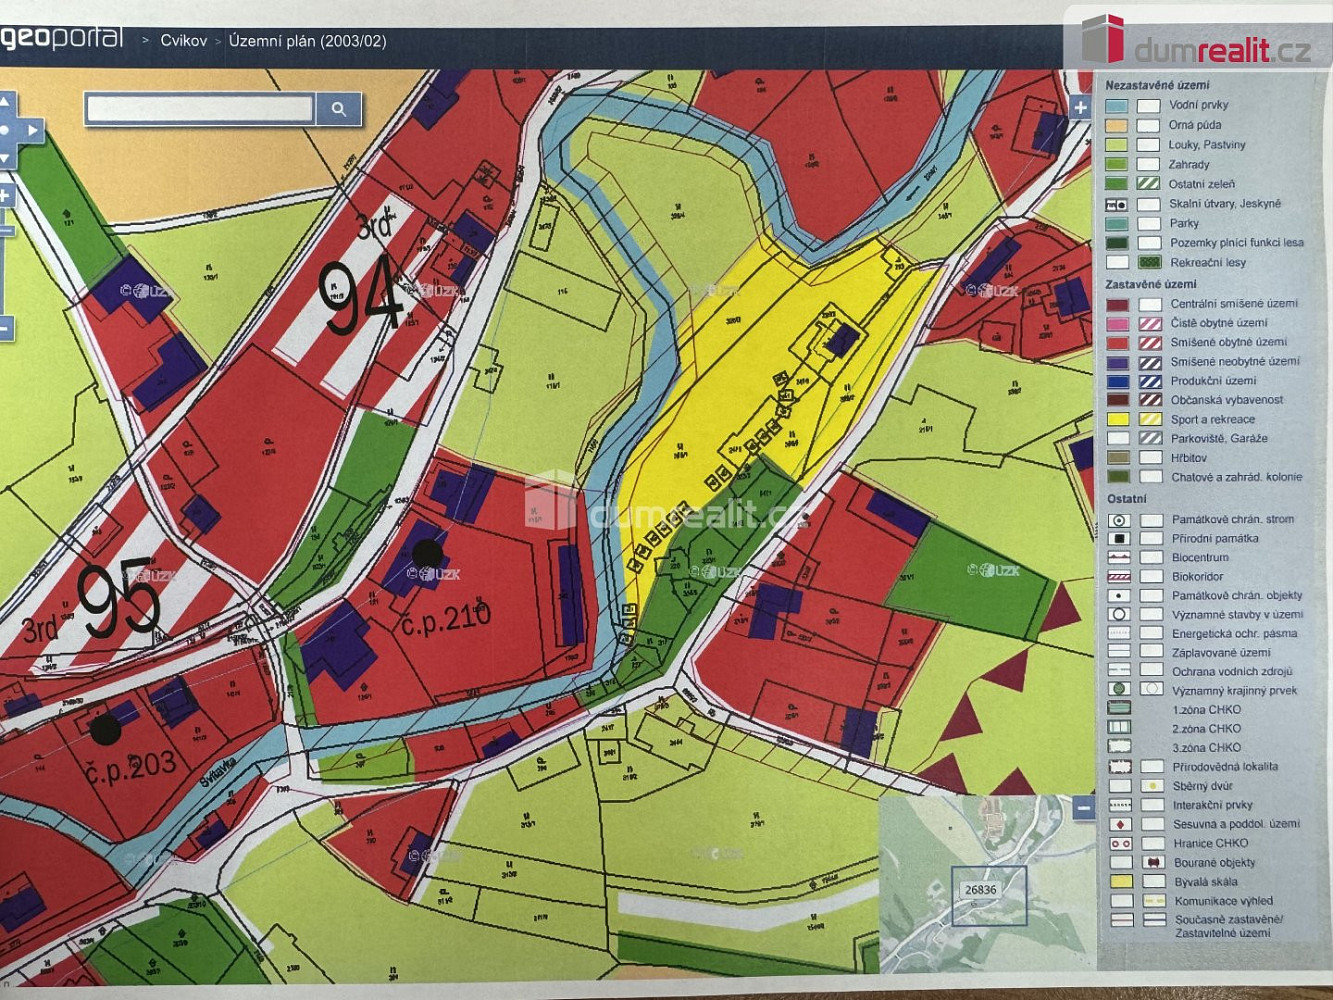Click the overview minimap thumbnail
1333x1000 pixels.
point(987,884)
